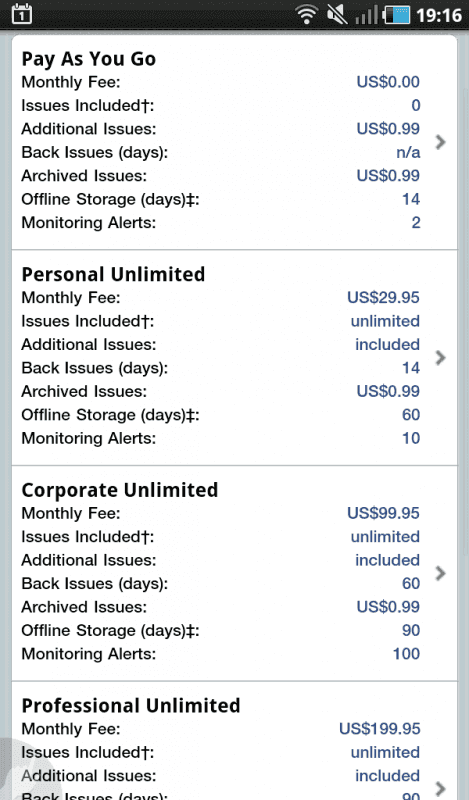469x800 pixels.
Task: Tap the US$29.95 monthly fee value
Action: [383, 297]
